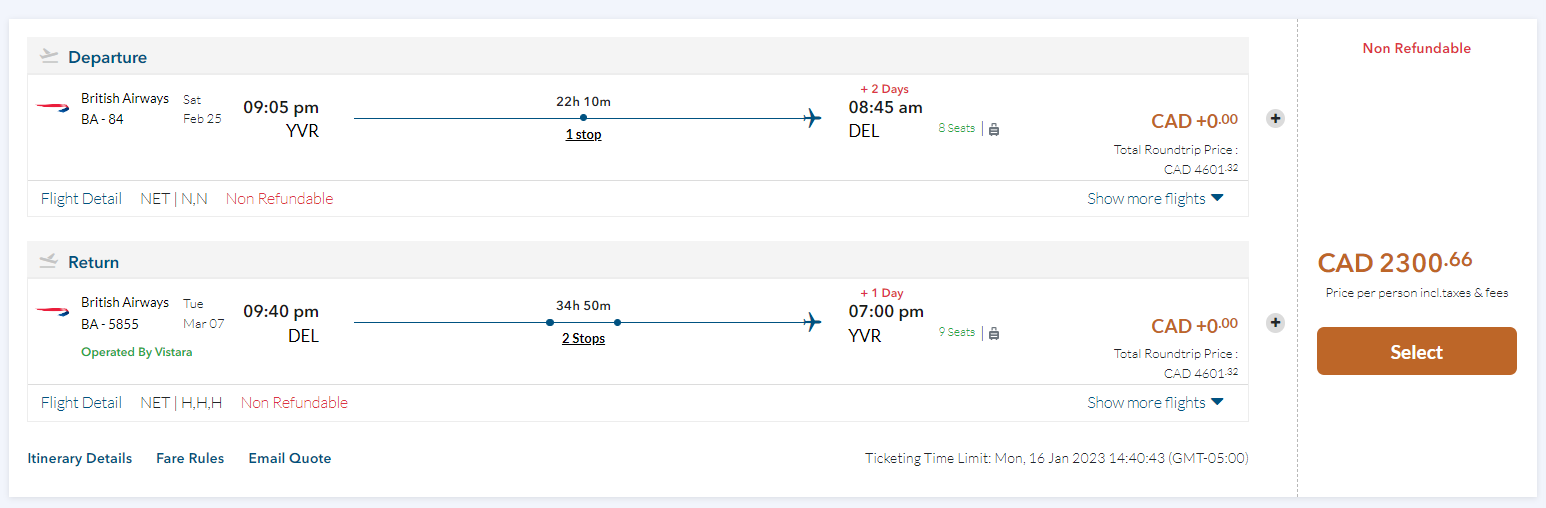Click the takeoff icon in Departure header

click(x=49, y=57)
